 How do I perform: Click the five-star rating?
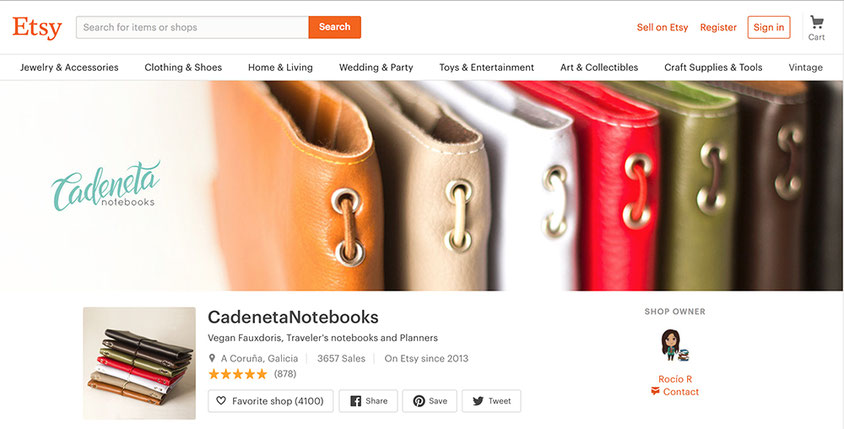pyautogui.click(x=237, y=374)
